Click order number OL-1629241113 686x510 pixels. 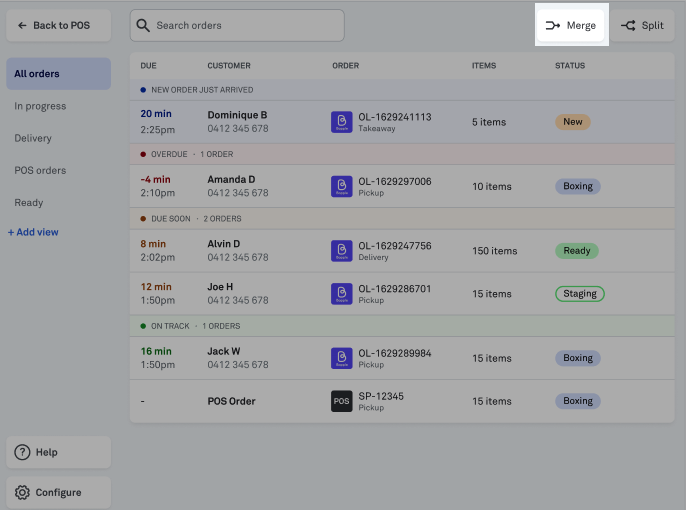point(395,117)
